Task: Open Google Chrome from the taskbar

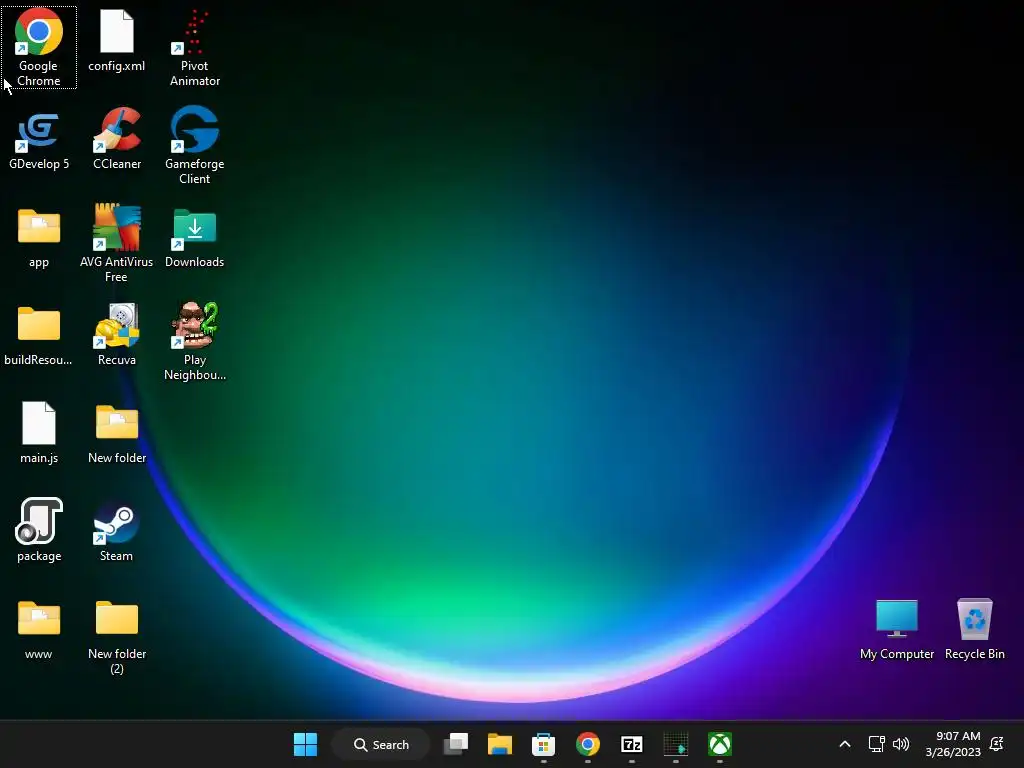Action: point(588,744)
